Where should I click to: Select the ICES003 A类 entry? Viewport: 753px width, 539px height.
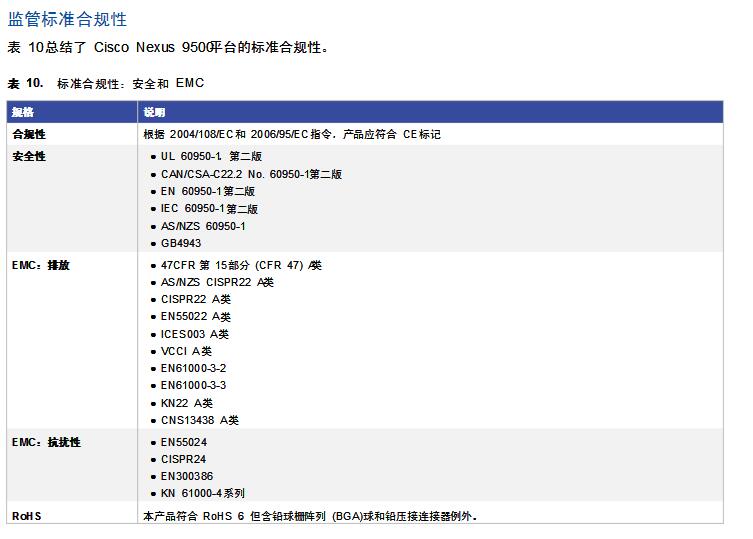pyautogui.click(x=195, y=334)
